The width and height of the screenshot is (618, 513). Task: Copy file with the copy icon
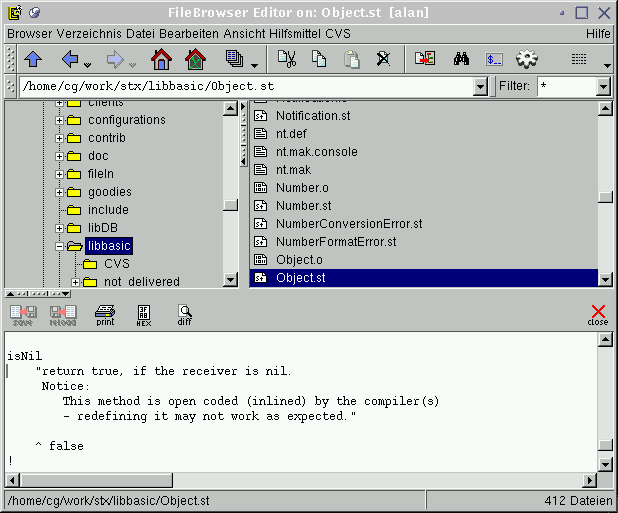coord(319,59)
